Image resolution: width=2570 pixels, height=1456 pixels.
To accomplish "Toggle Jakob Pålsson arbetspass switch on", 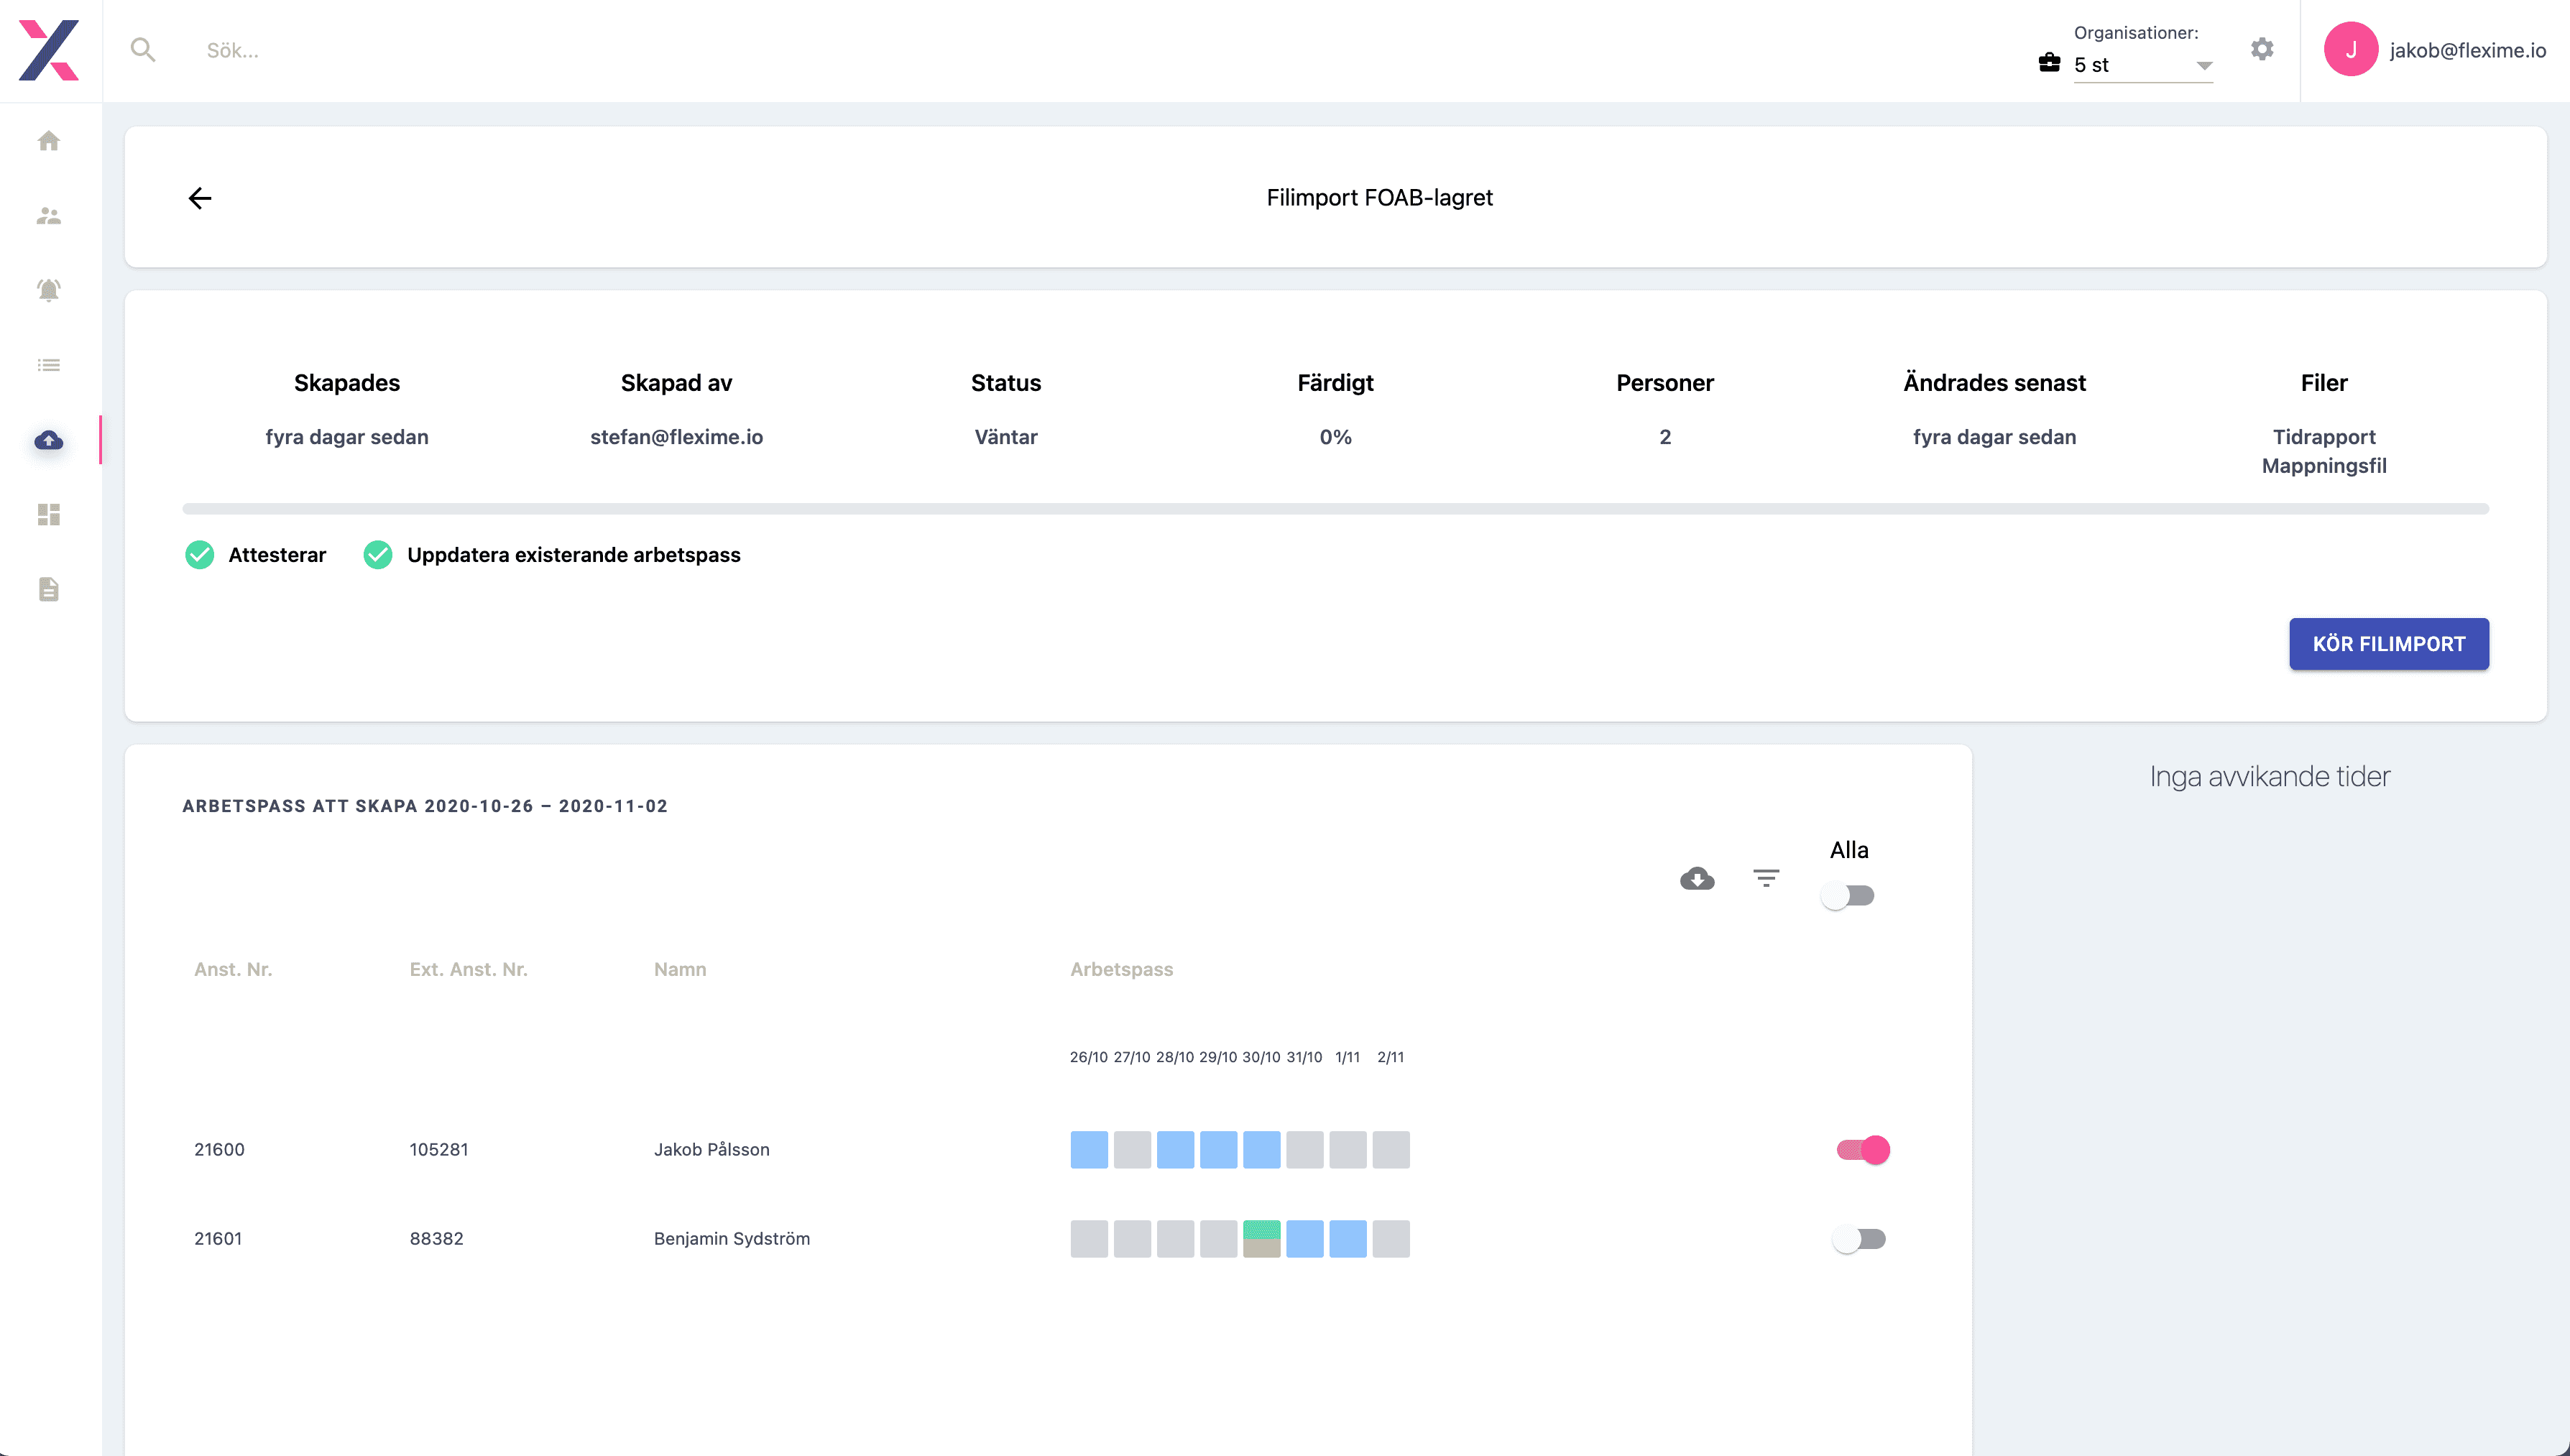I will [x=1862, y=1149].
